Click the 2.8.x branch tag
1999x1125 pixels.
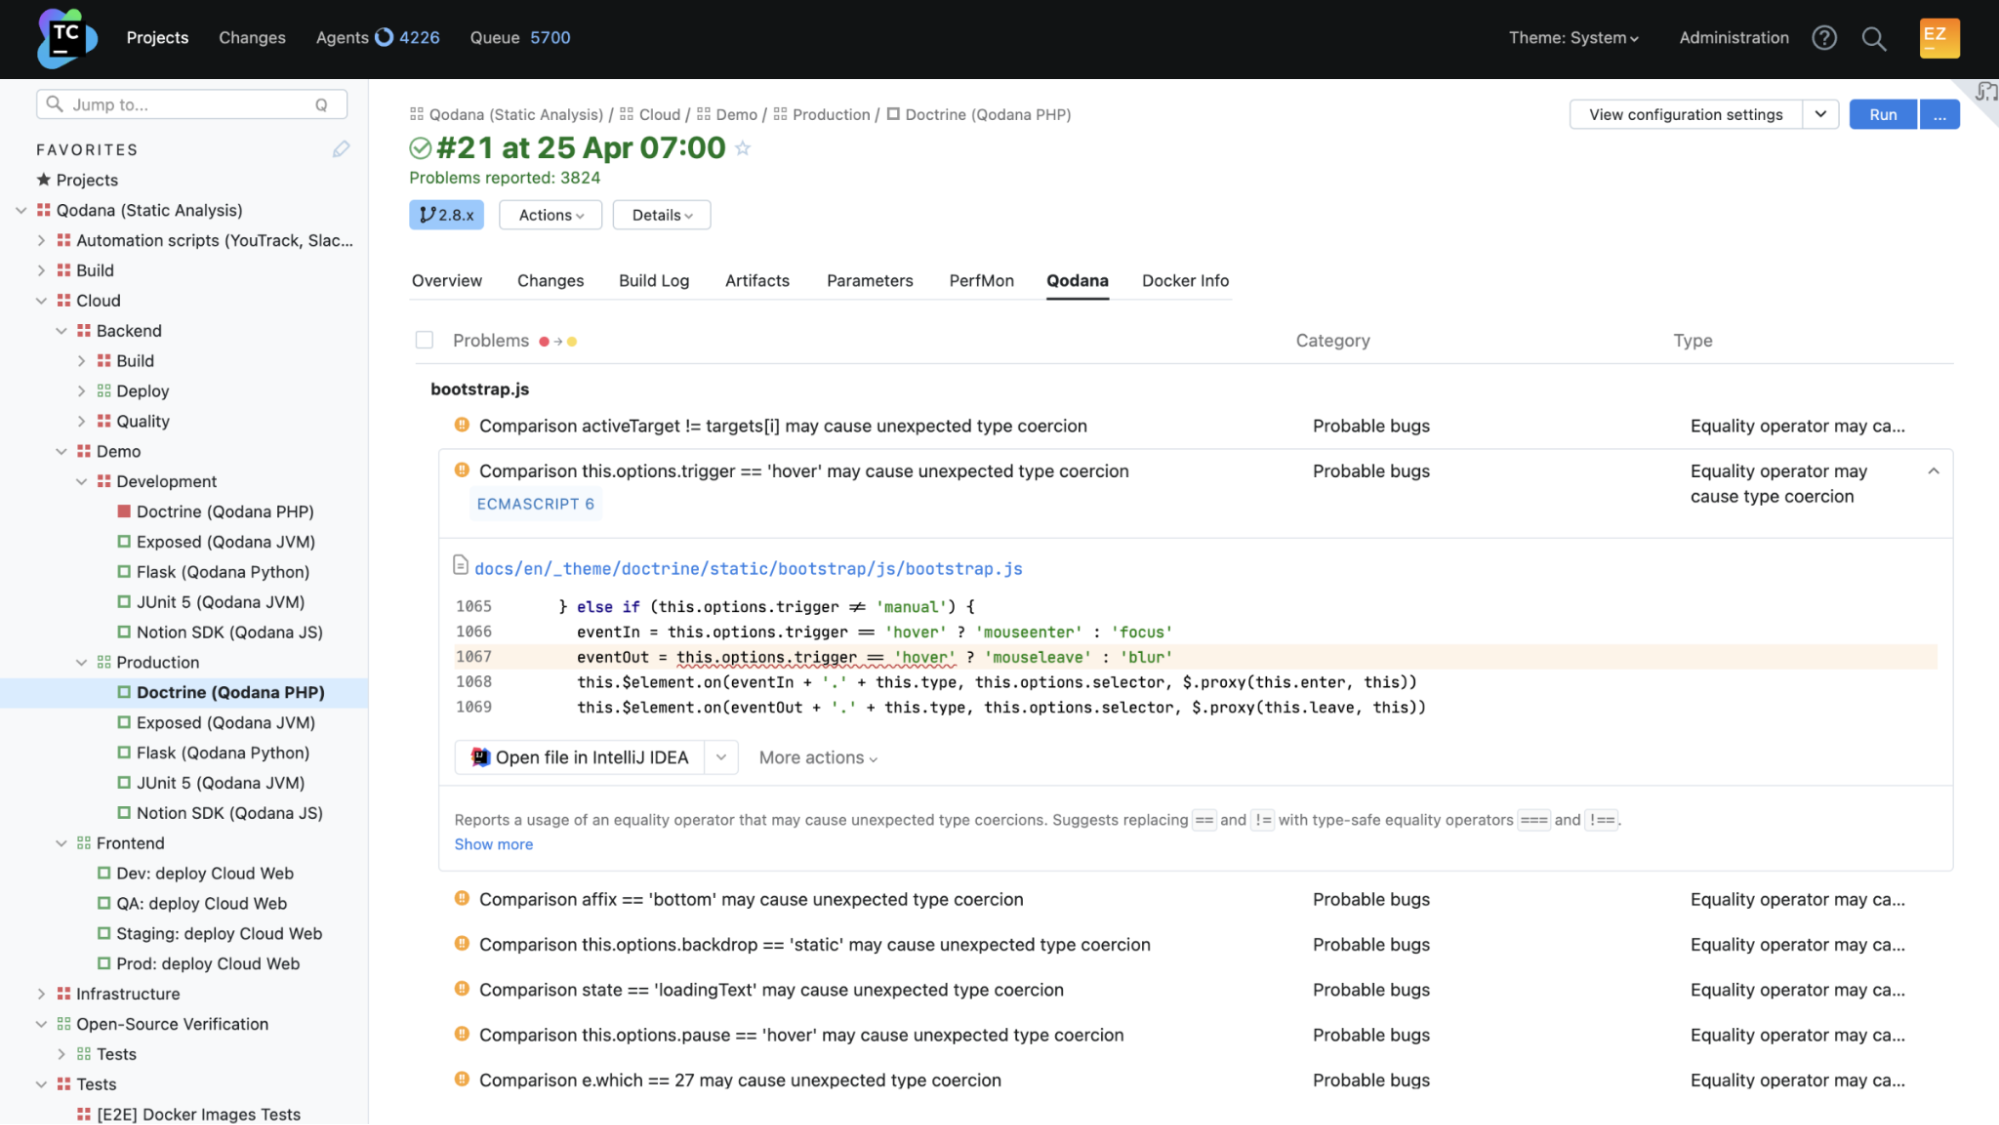[446, 215]
